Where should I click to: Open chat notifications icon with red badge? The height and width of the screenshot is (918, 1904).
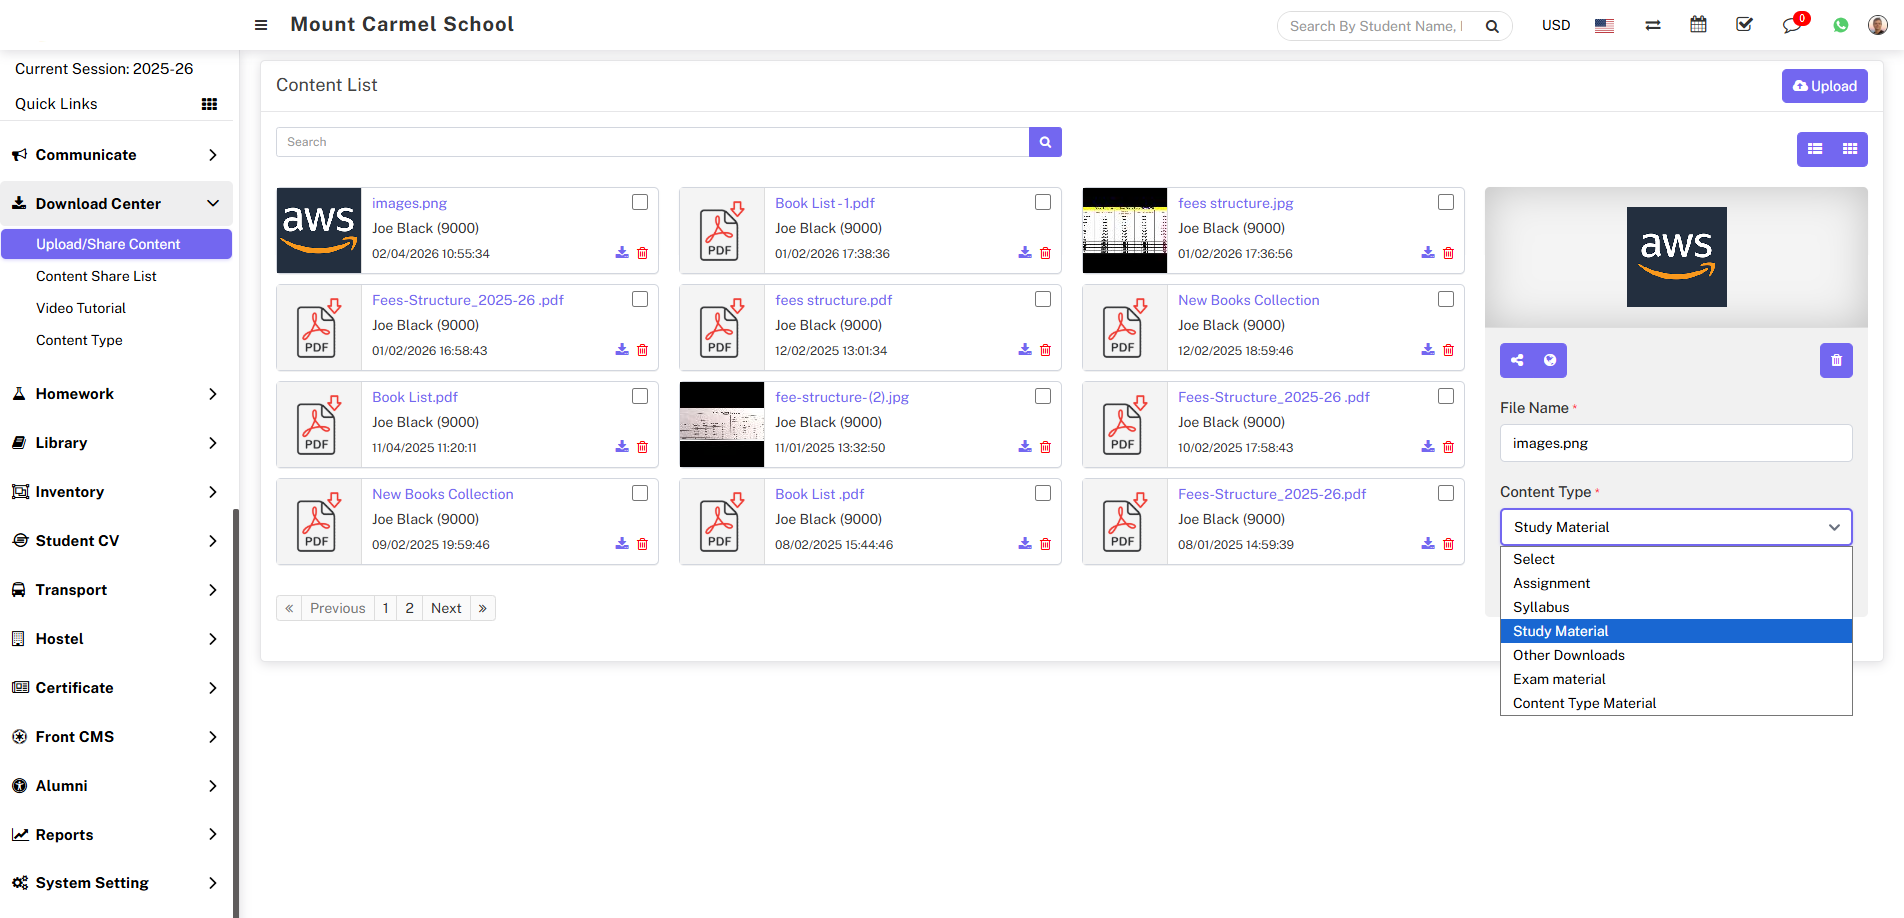[1791, 25]
